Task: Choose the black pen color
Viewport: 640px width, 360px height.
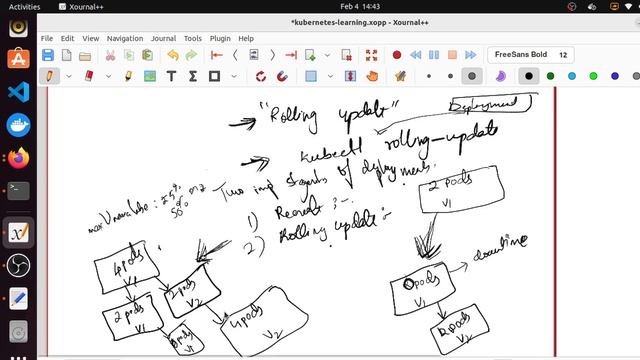Action: point(529,76)
